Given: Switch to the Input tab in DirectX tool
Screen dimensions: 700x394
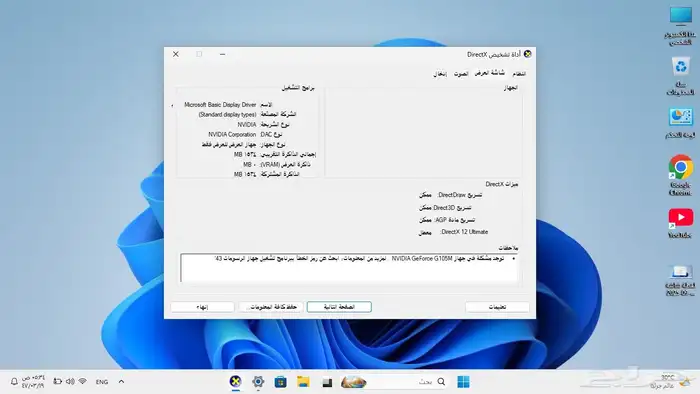Looking at the screenshot, I should click(x=440, y=74).
